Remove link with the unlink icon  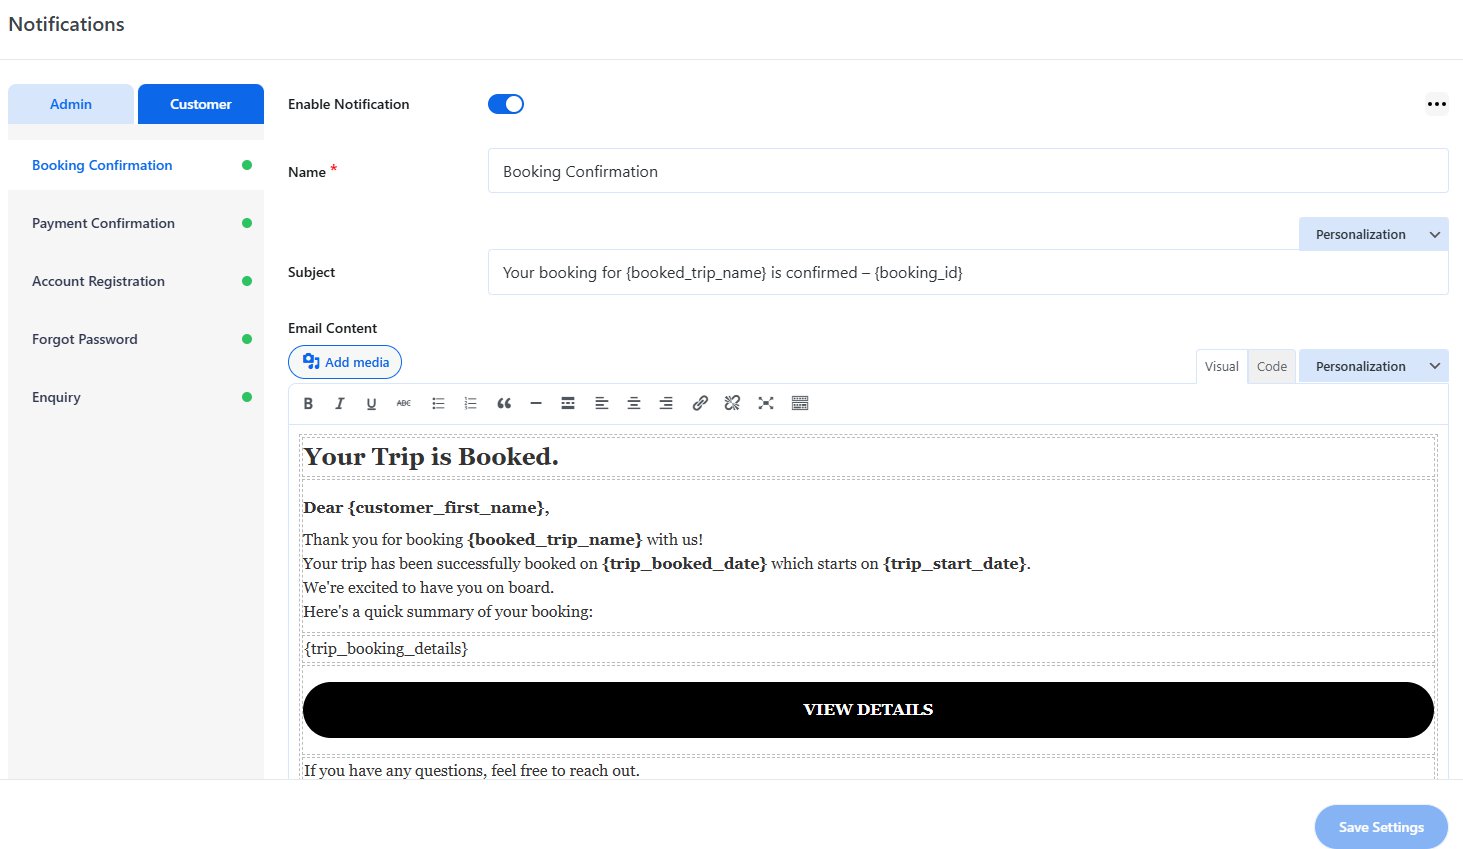tap(732, 403)
